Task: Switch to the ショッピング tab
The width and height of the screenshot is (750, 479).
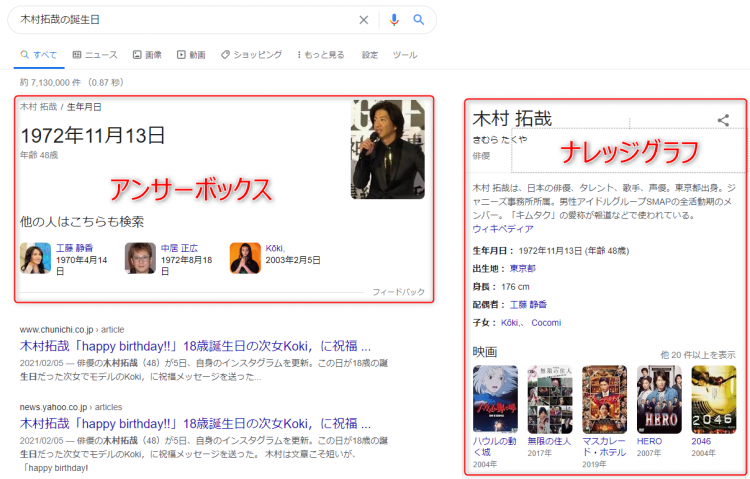Action: [x=251, y=55]
